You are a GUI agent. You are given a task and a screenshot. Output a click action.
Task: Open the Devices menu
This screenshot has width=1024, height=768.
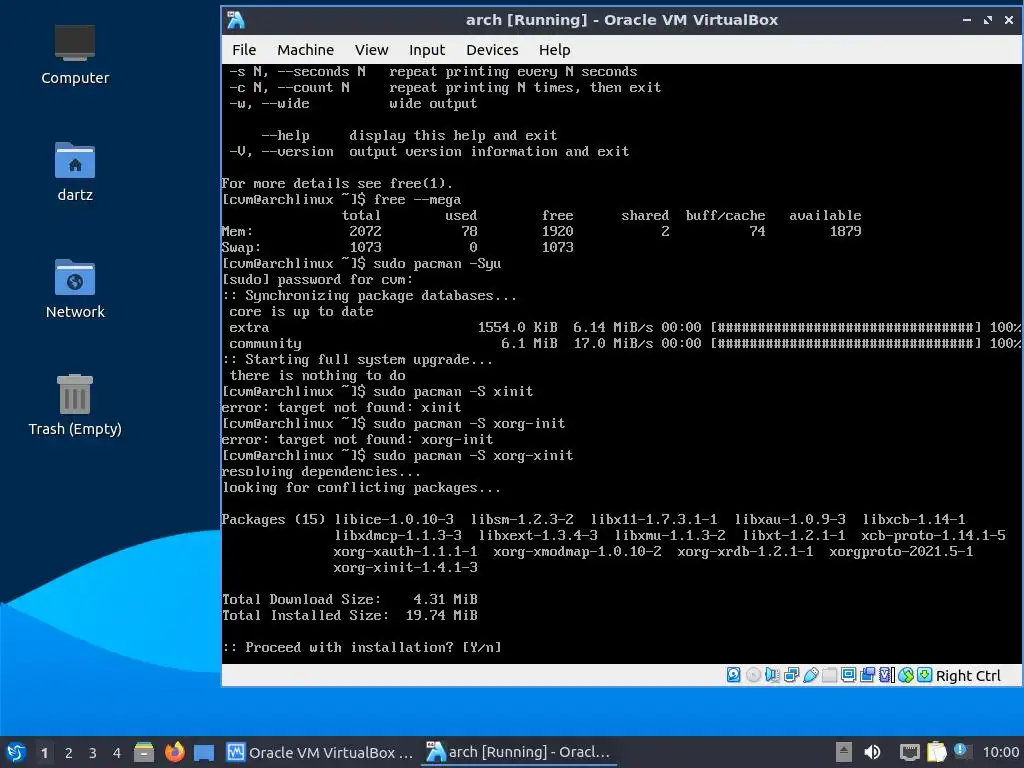pyautogui.click(x=492, y=50)
